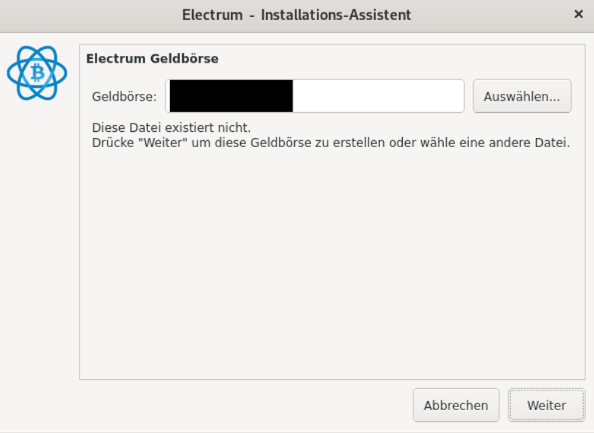The height and width of the screenshot is (433, 594).
Task: Focus the Geldbörse file name field
Action: pyautogui.click(x=315, y=96)
